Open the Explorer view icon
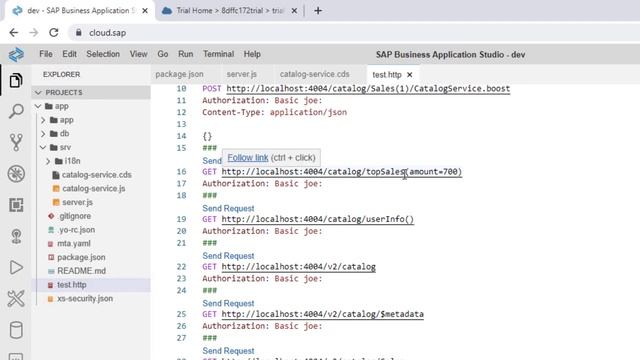Viewport: 640px width, 360px height. (x=16, y=80)
